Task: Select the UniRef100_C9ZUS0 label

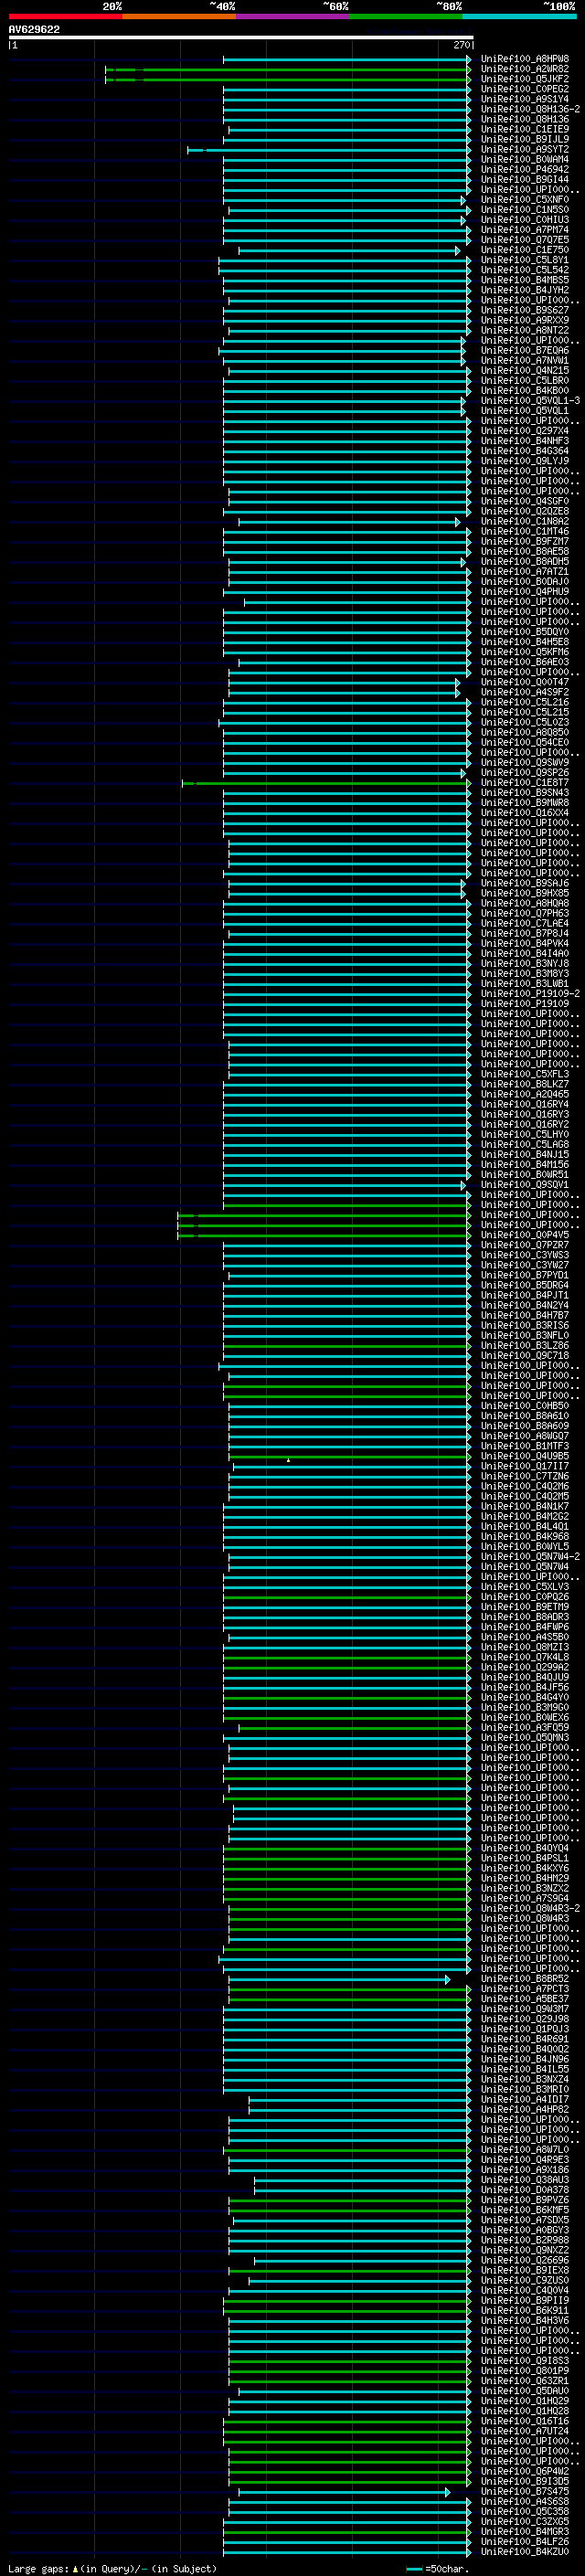Action: (x=524, y=2281)
